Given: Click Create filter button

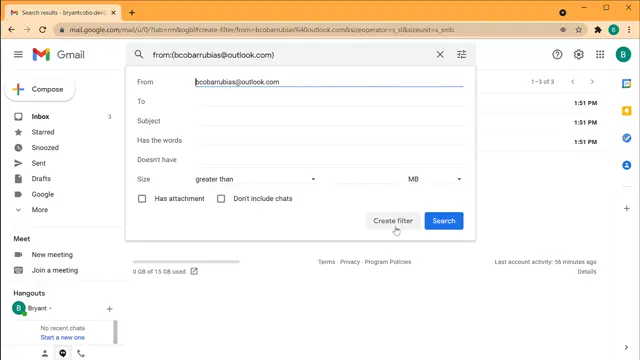Looking at the screenshot, I should click(393, 221).
